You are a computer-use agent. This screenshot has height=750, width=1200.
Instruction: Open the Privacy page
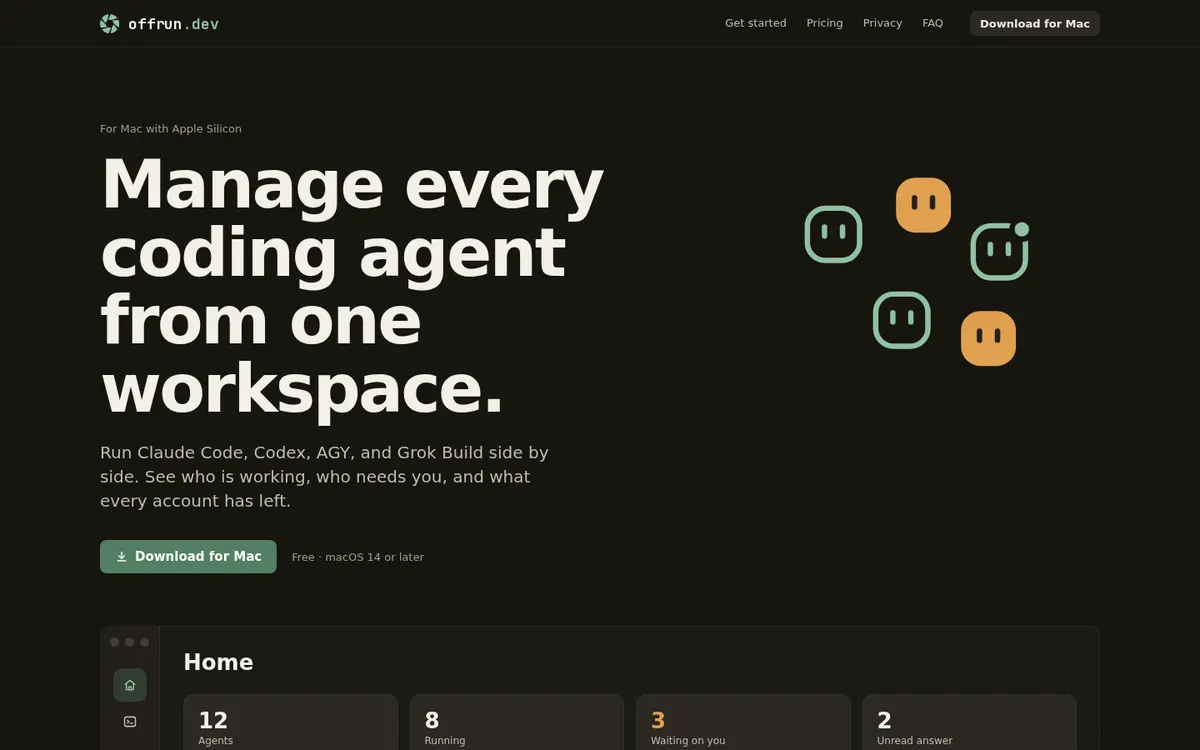pos(883,23)
